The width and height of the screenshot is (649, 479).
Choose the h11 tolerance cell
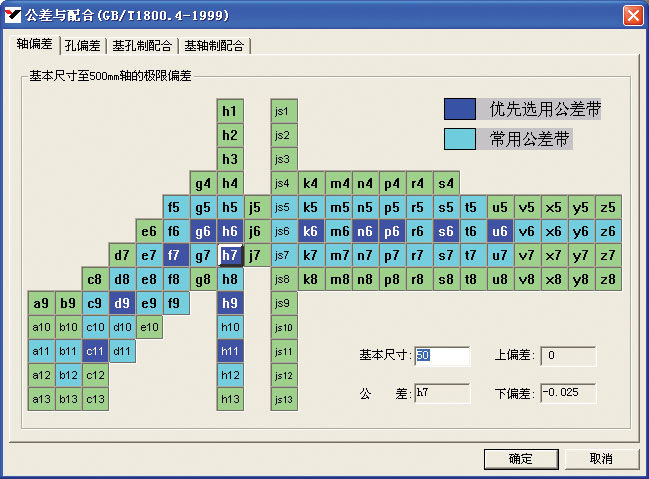[x=230, y=351]
